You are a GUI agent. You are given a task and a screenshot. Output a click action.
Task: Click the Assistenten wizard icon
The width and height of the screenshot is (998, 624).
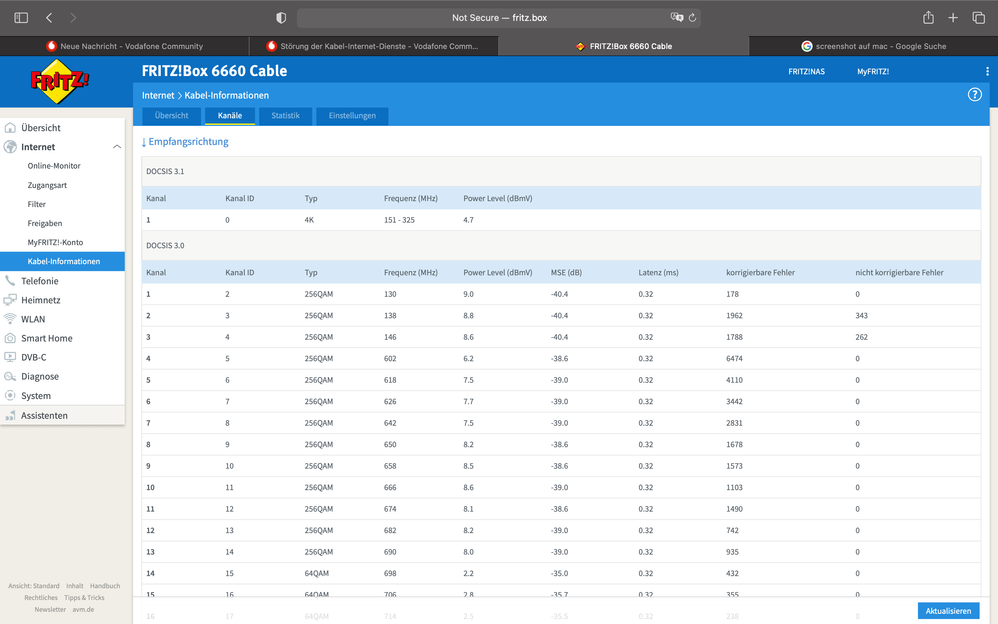coord(10,415)
